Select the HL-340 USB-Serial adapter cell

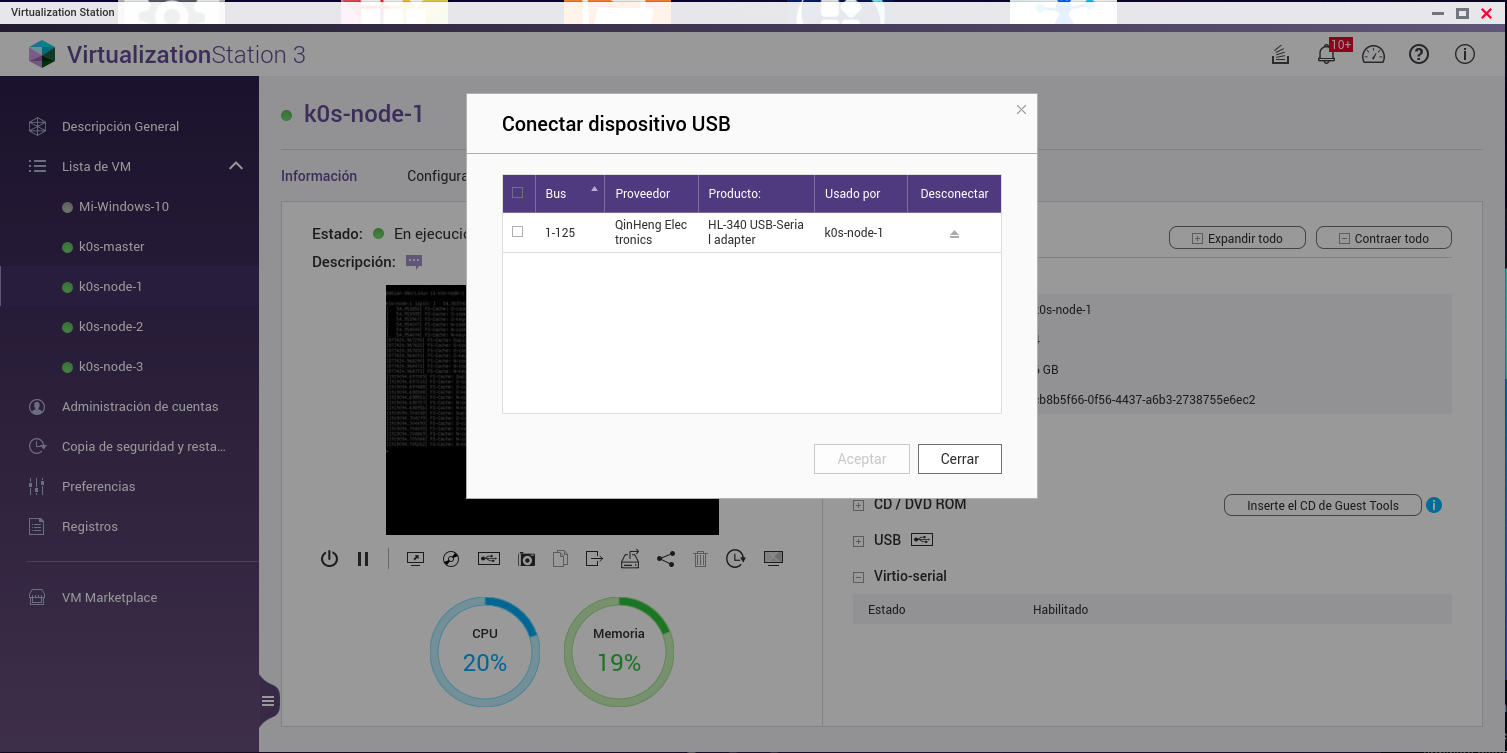pos(756,232)
